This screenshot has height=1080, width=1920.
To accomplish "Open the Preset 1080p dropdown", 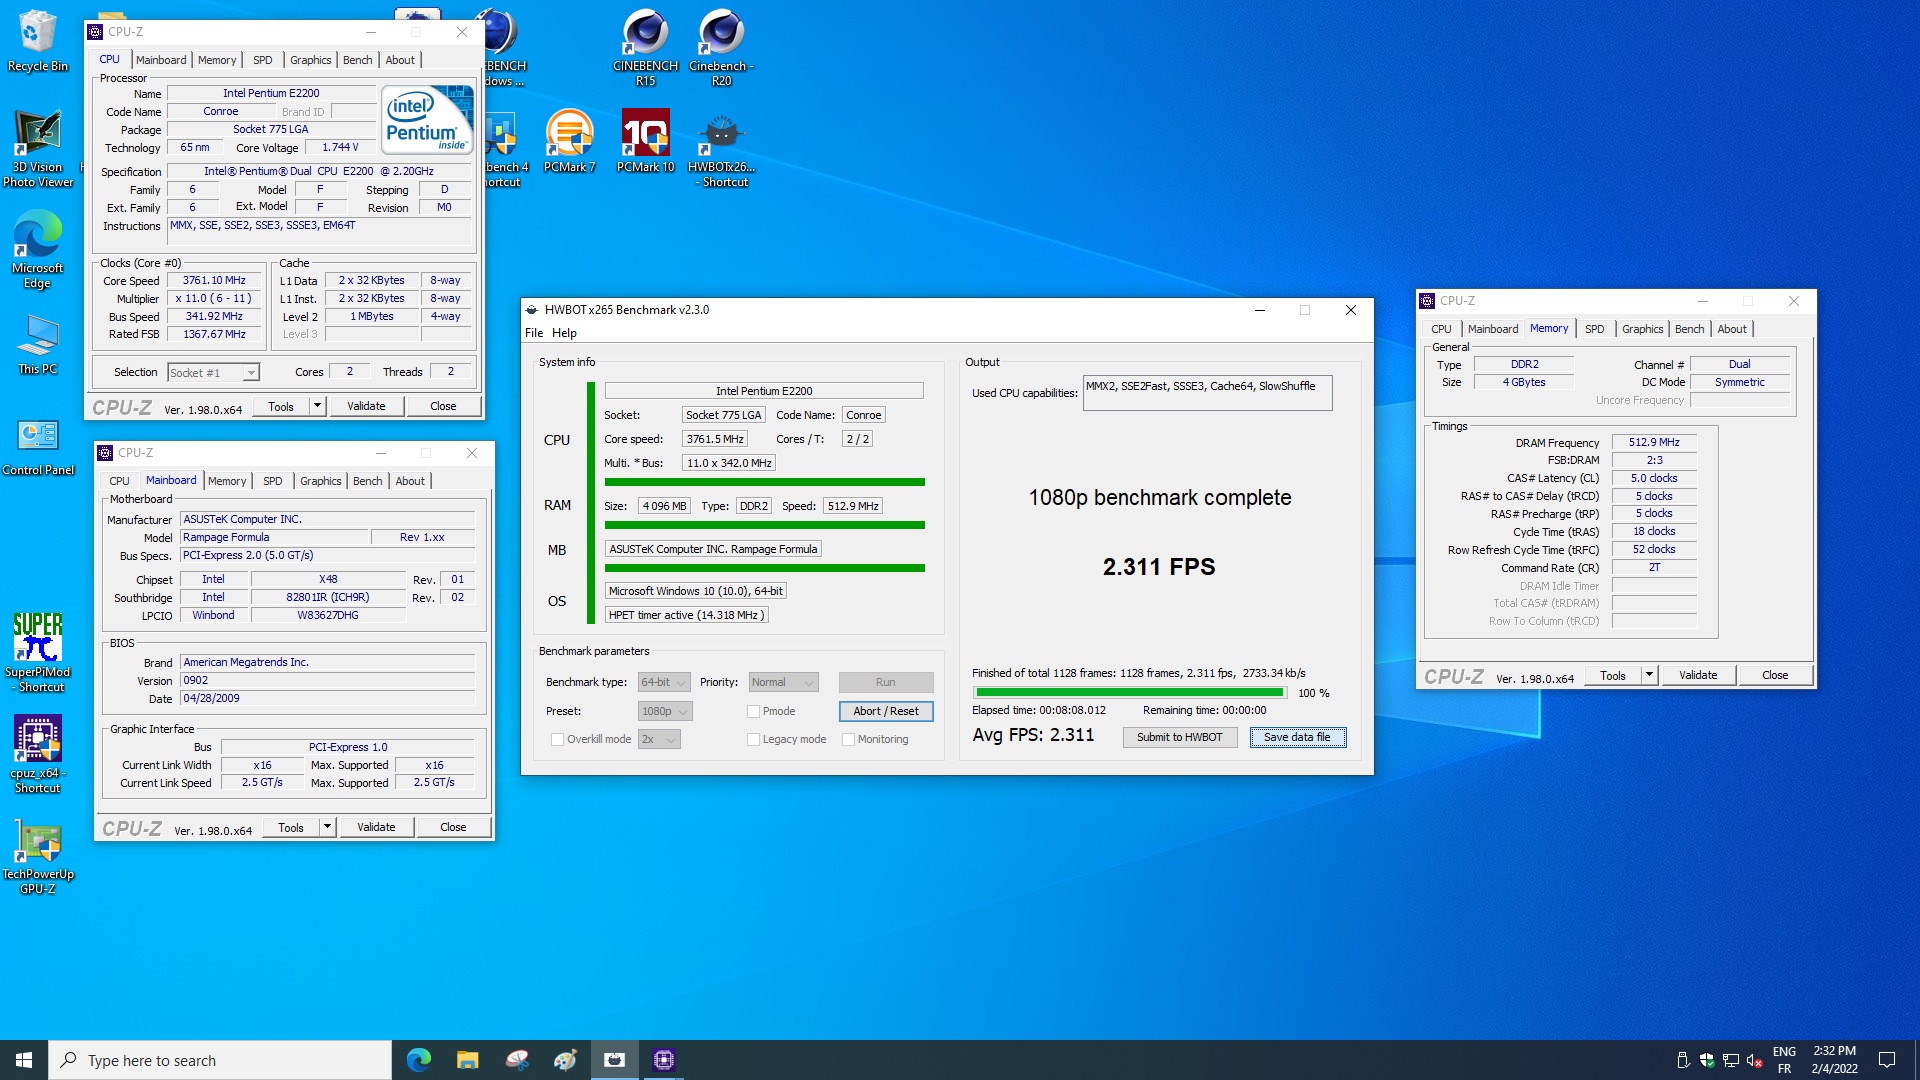I will [x=665, y=711].
